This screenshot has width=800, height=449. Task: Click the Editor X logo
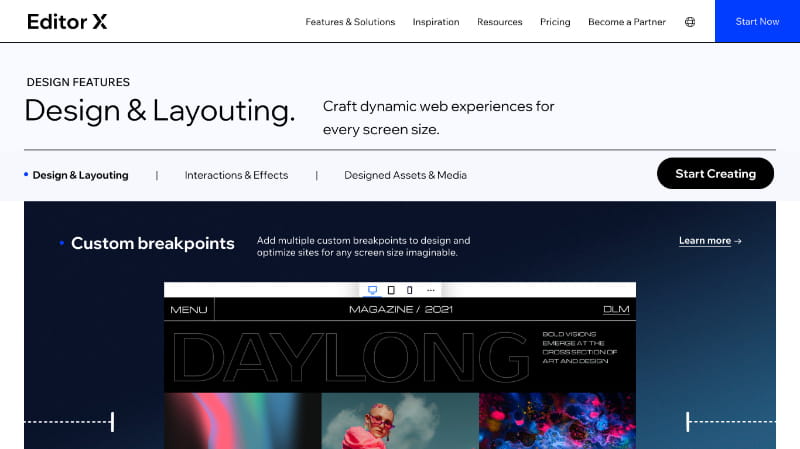point(67,21)
